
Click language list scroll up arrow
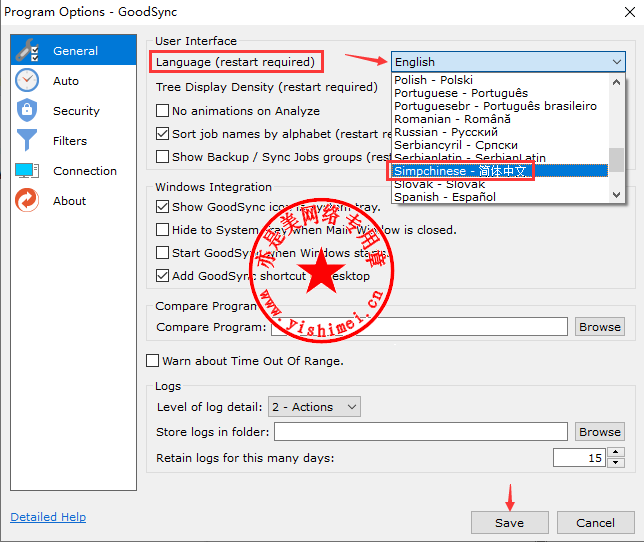[x=616, y=82]
